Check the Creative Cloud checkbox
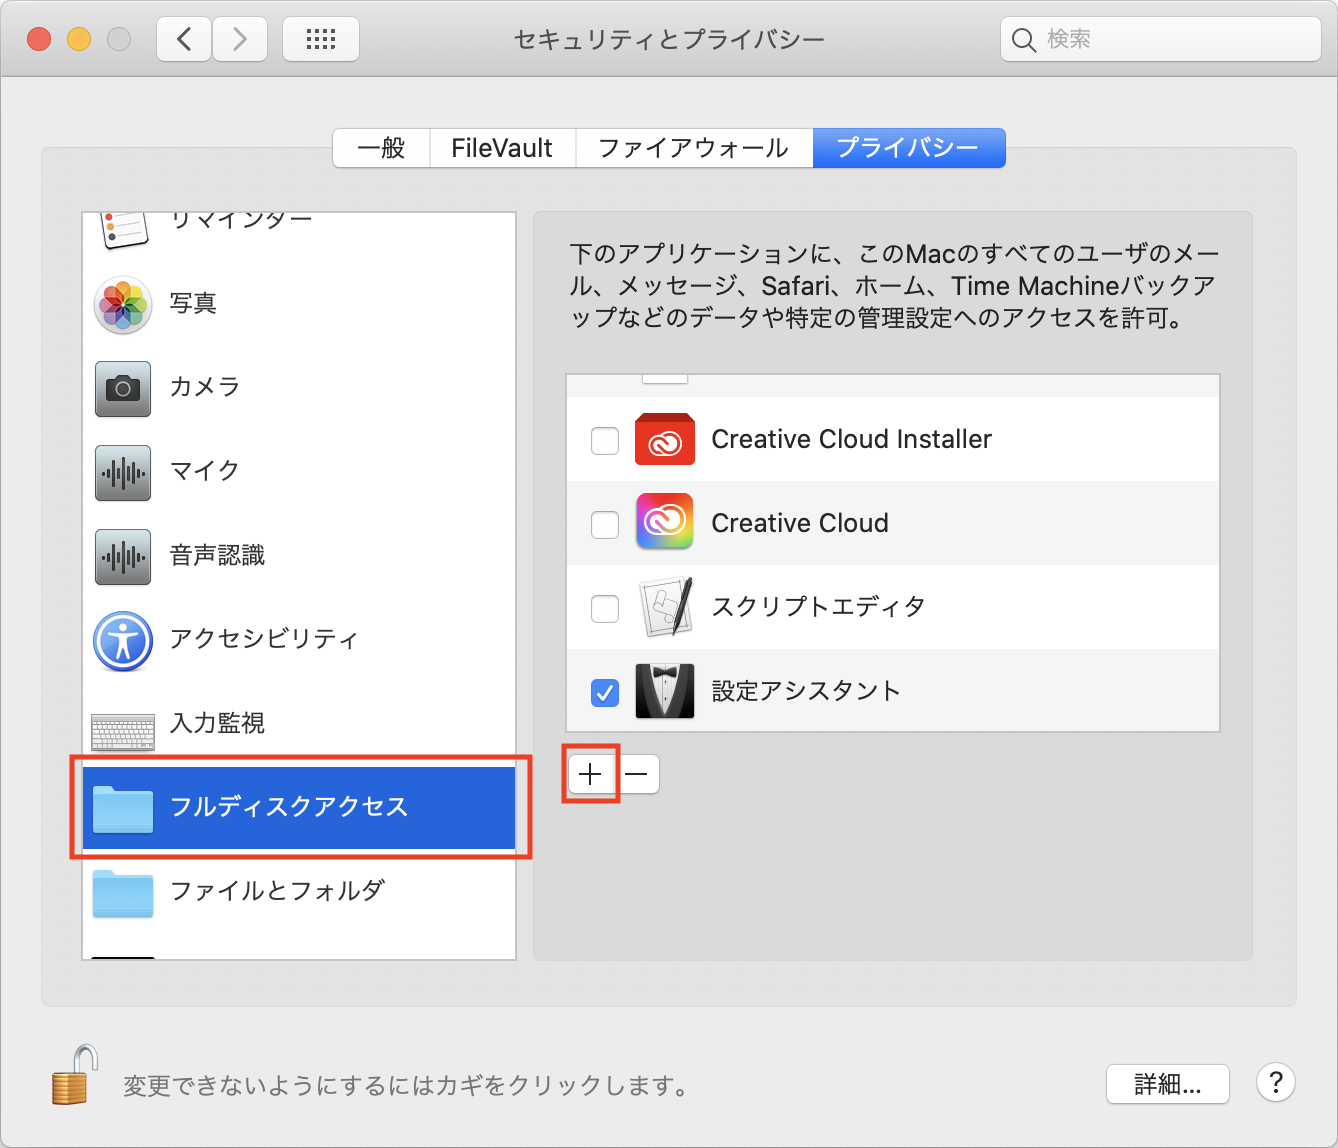This screenshot has height=1148, width=1338. (x=604, y=523)
